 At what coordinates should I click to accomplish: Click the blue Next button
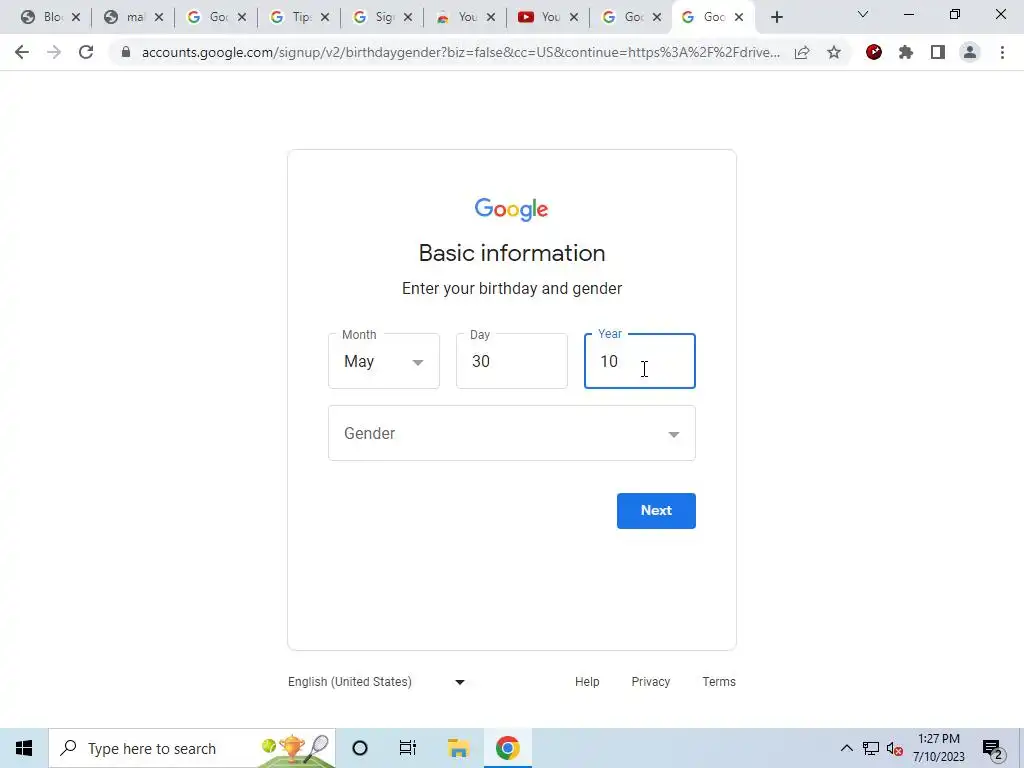click(656, 511)
